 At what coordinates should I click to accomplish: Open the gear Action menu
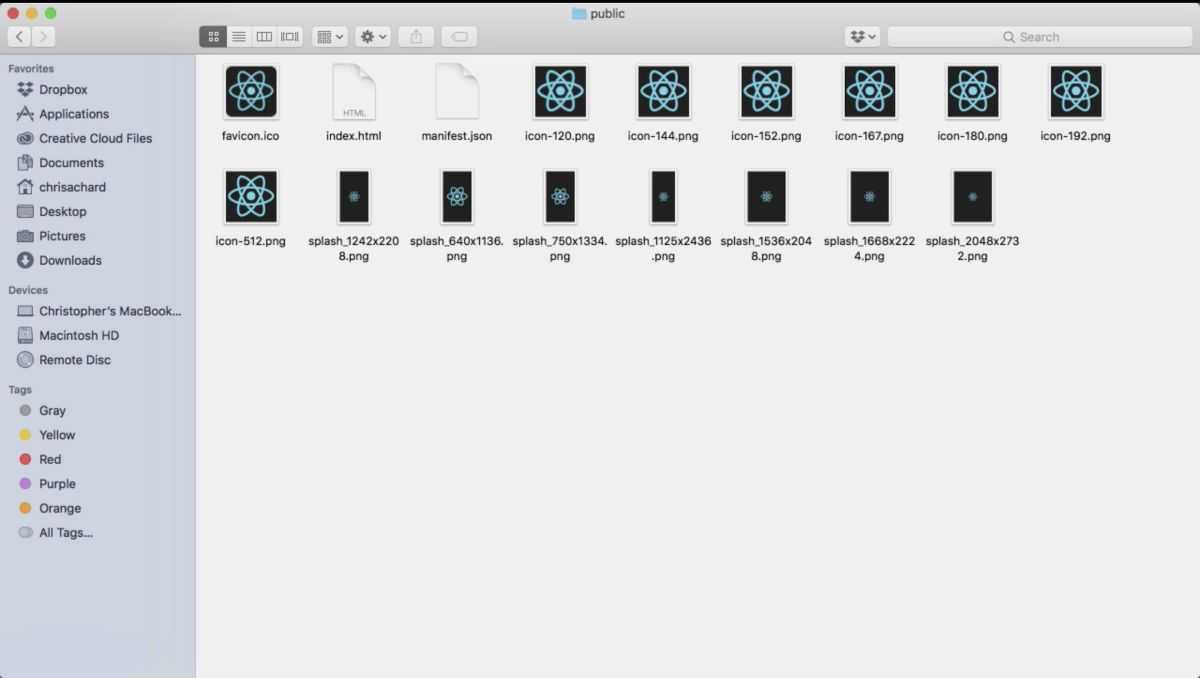pyautogui.click(x=373, y=37)
